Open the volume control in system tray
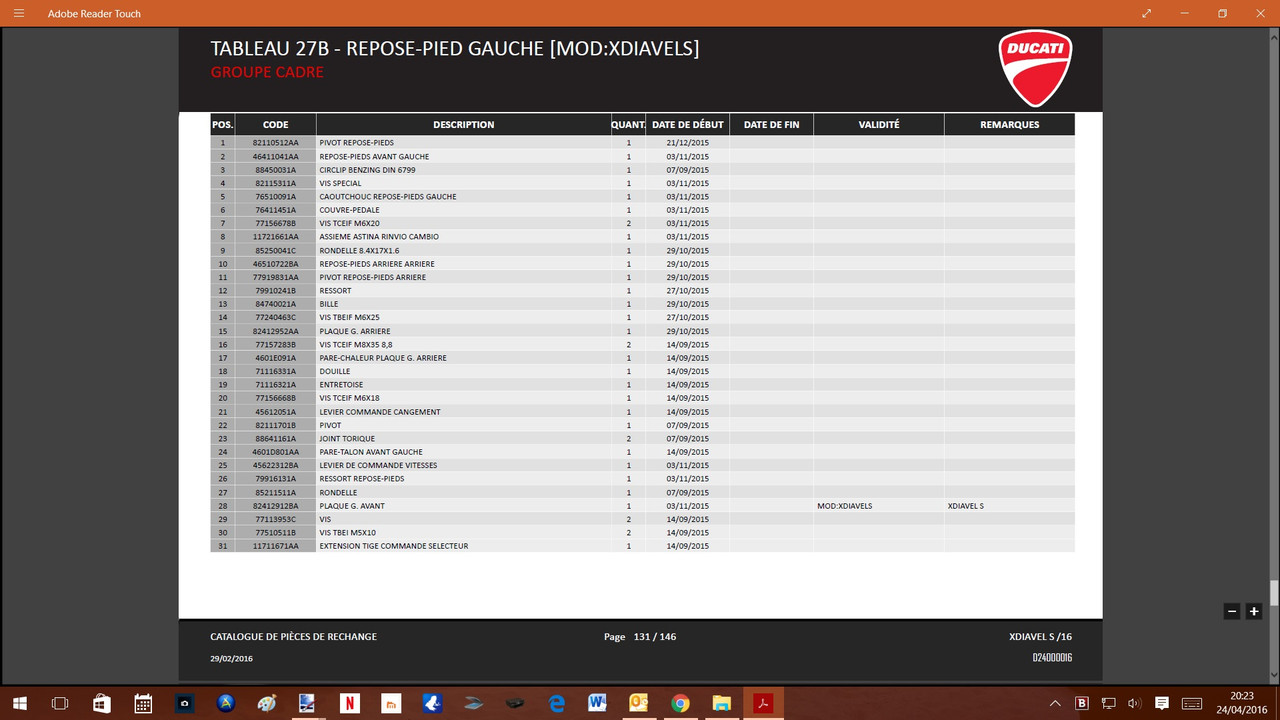 click(1134, 703)
